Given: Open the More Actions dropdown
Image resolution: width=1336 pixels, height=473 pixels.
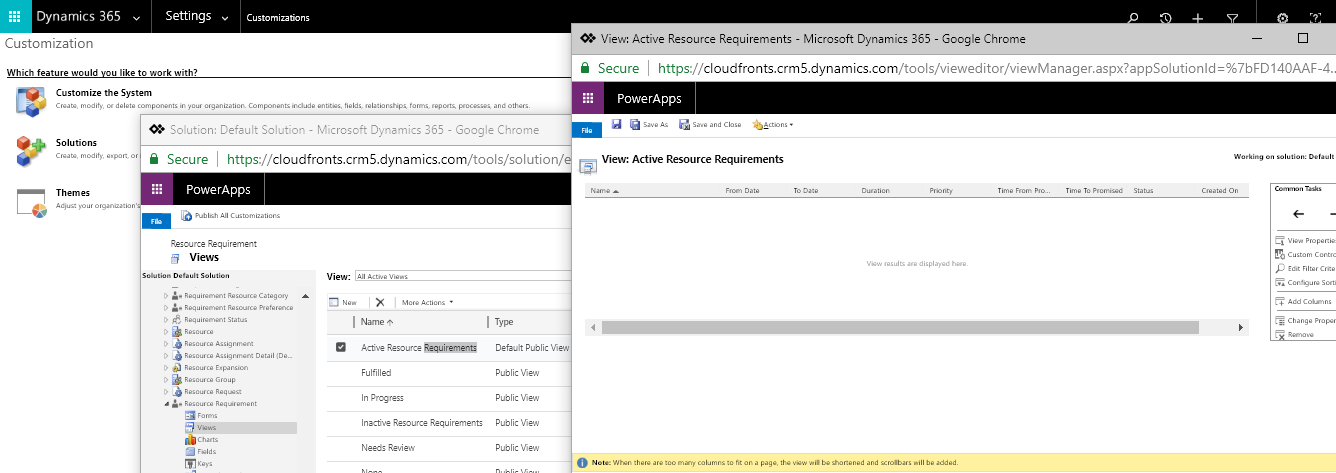Looking at the screenshot, I should 427,302.
